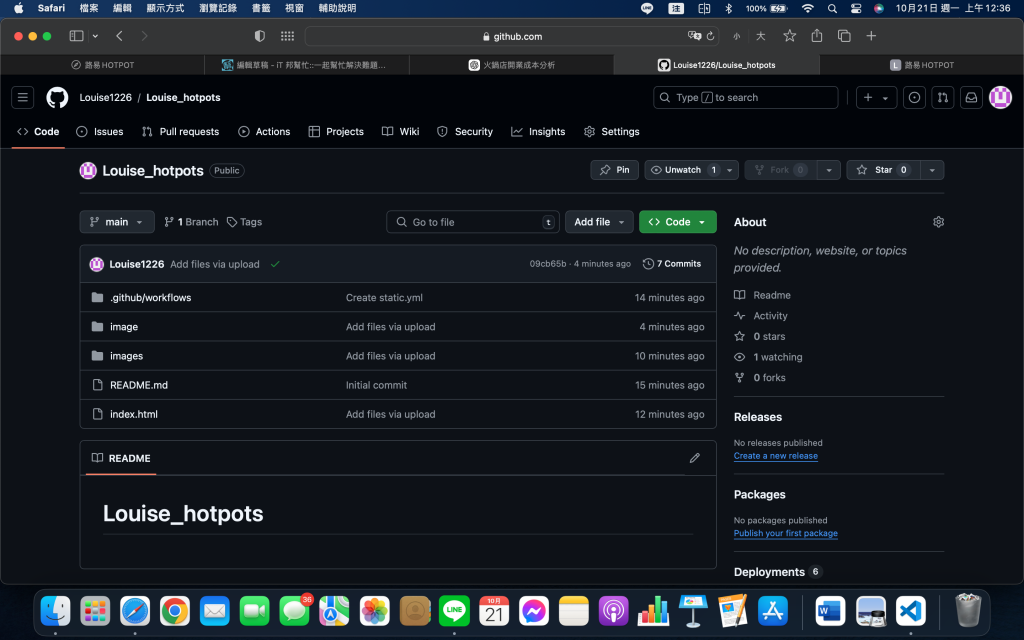Open the Initial commit message link
Screen dimensions: 1024x640
tap(376, 385)
